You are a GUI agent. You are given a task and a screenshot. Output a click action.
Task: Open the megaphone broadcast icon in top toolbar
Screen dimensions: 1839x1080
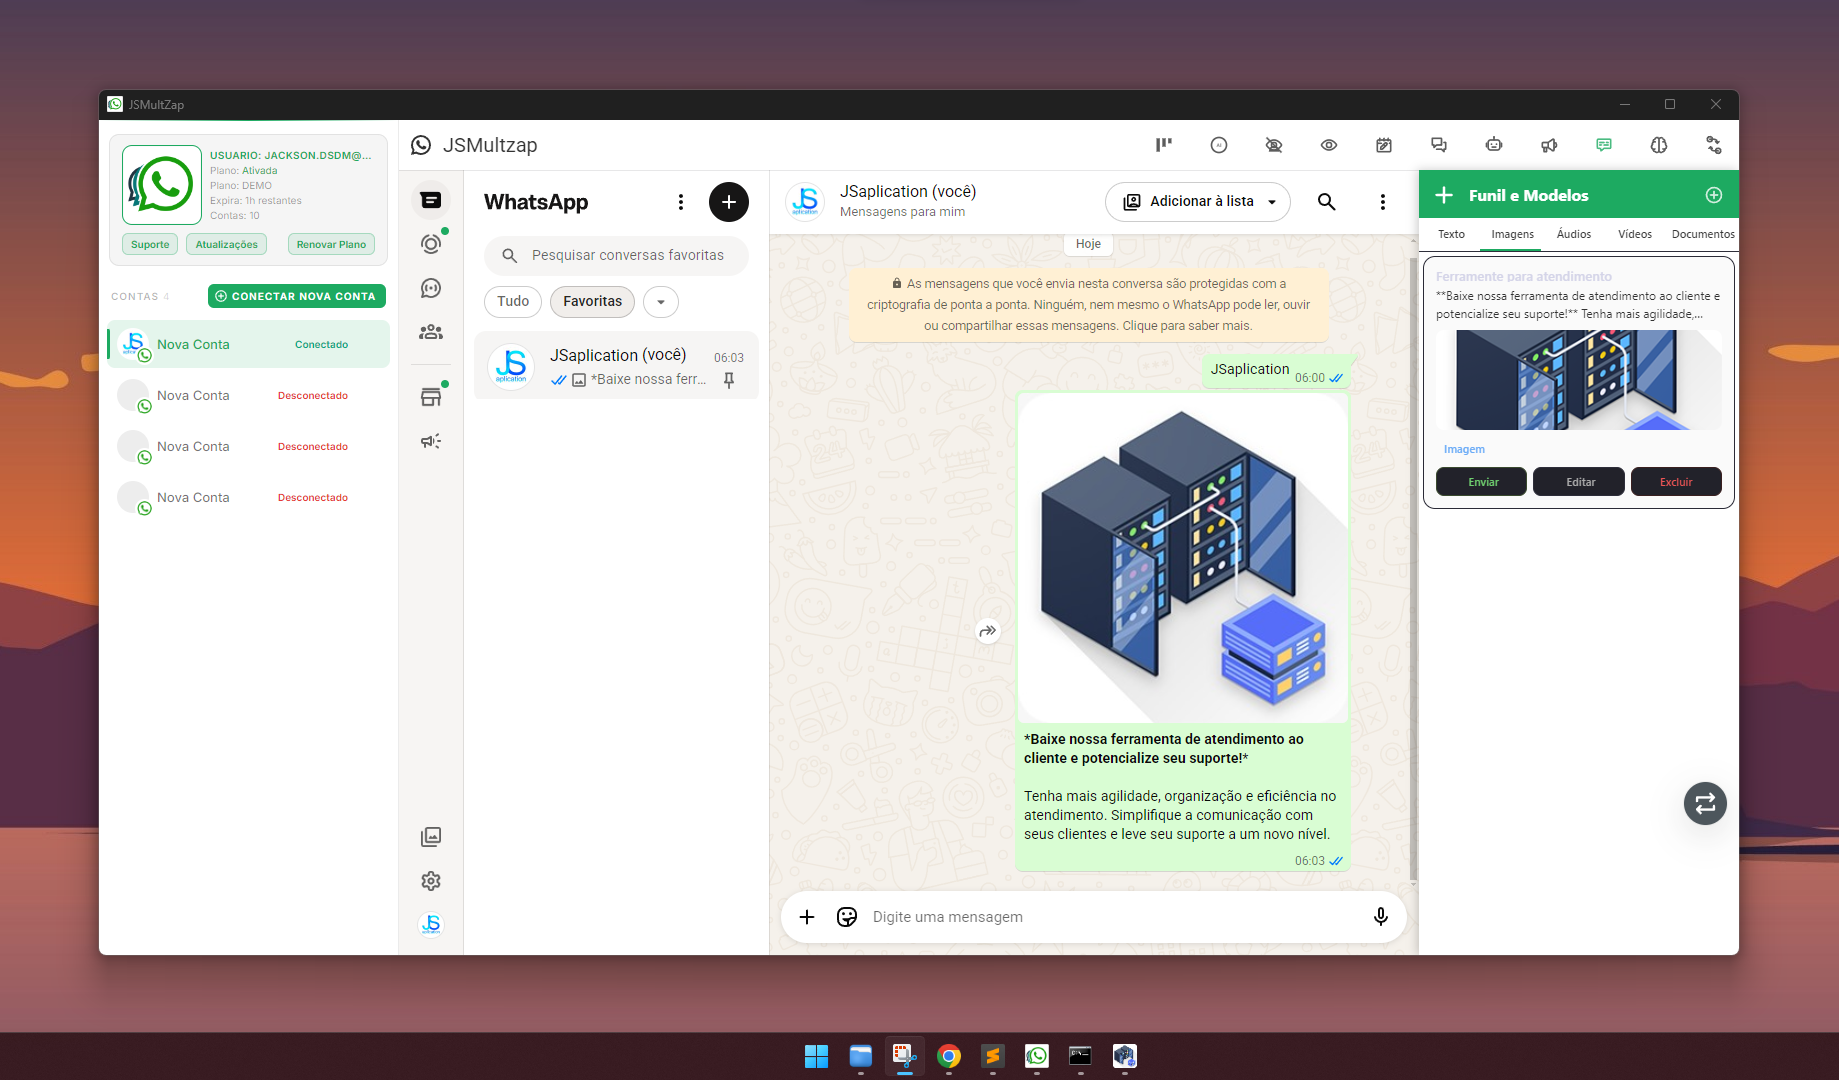1549,145
